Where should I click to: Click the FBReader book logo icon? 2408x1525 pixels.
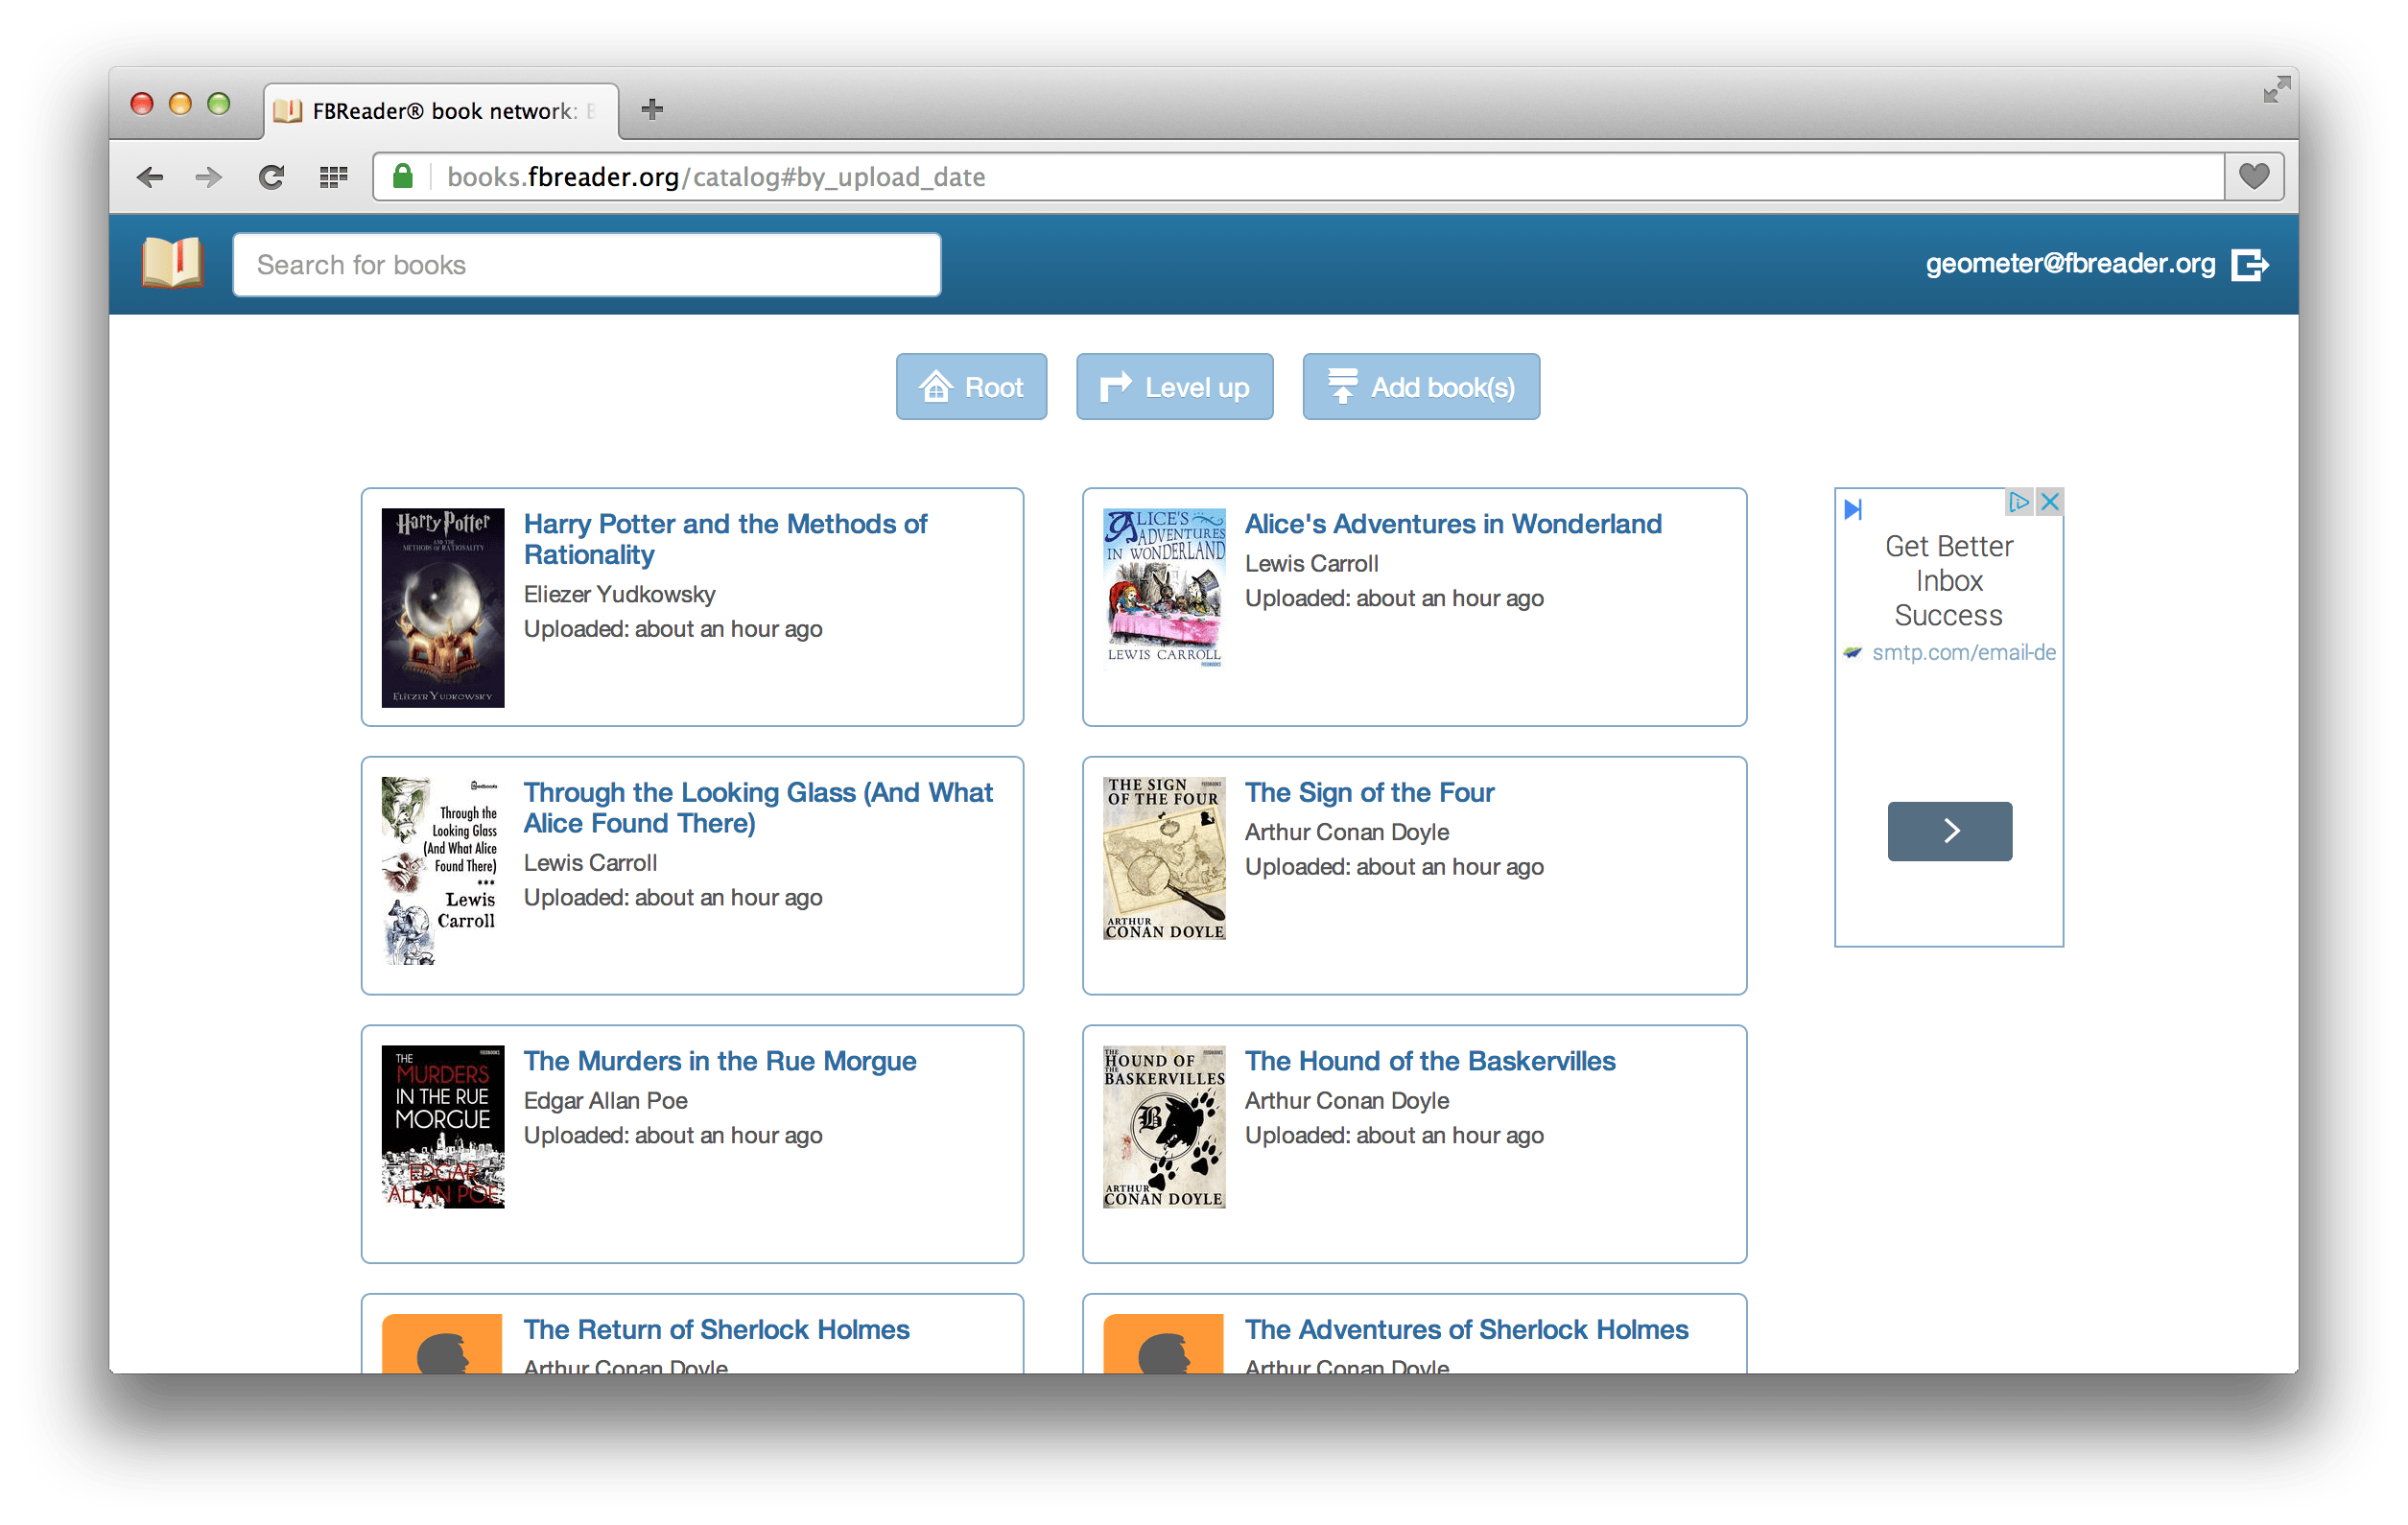click(x=172, y=263)
